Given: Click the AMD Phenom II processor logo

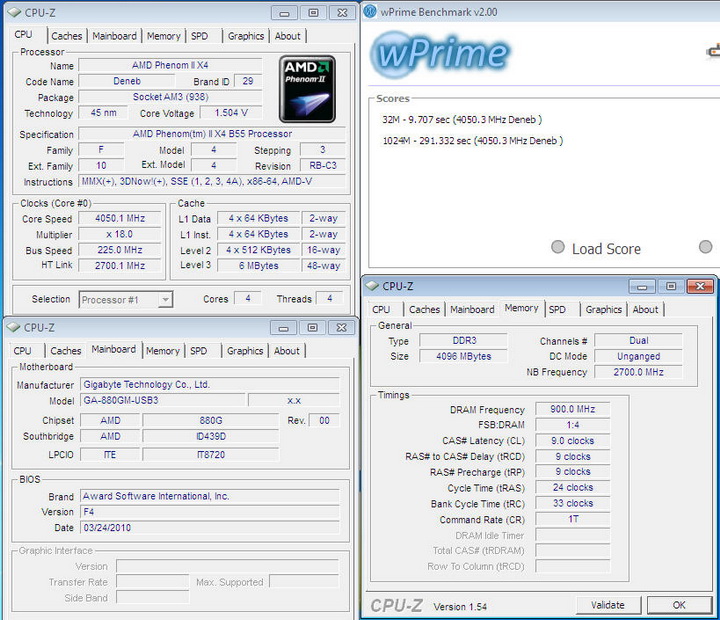Looking at the screenshot, I should [x=307, y=89].
